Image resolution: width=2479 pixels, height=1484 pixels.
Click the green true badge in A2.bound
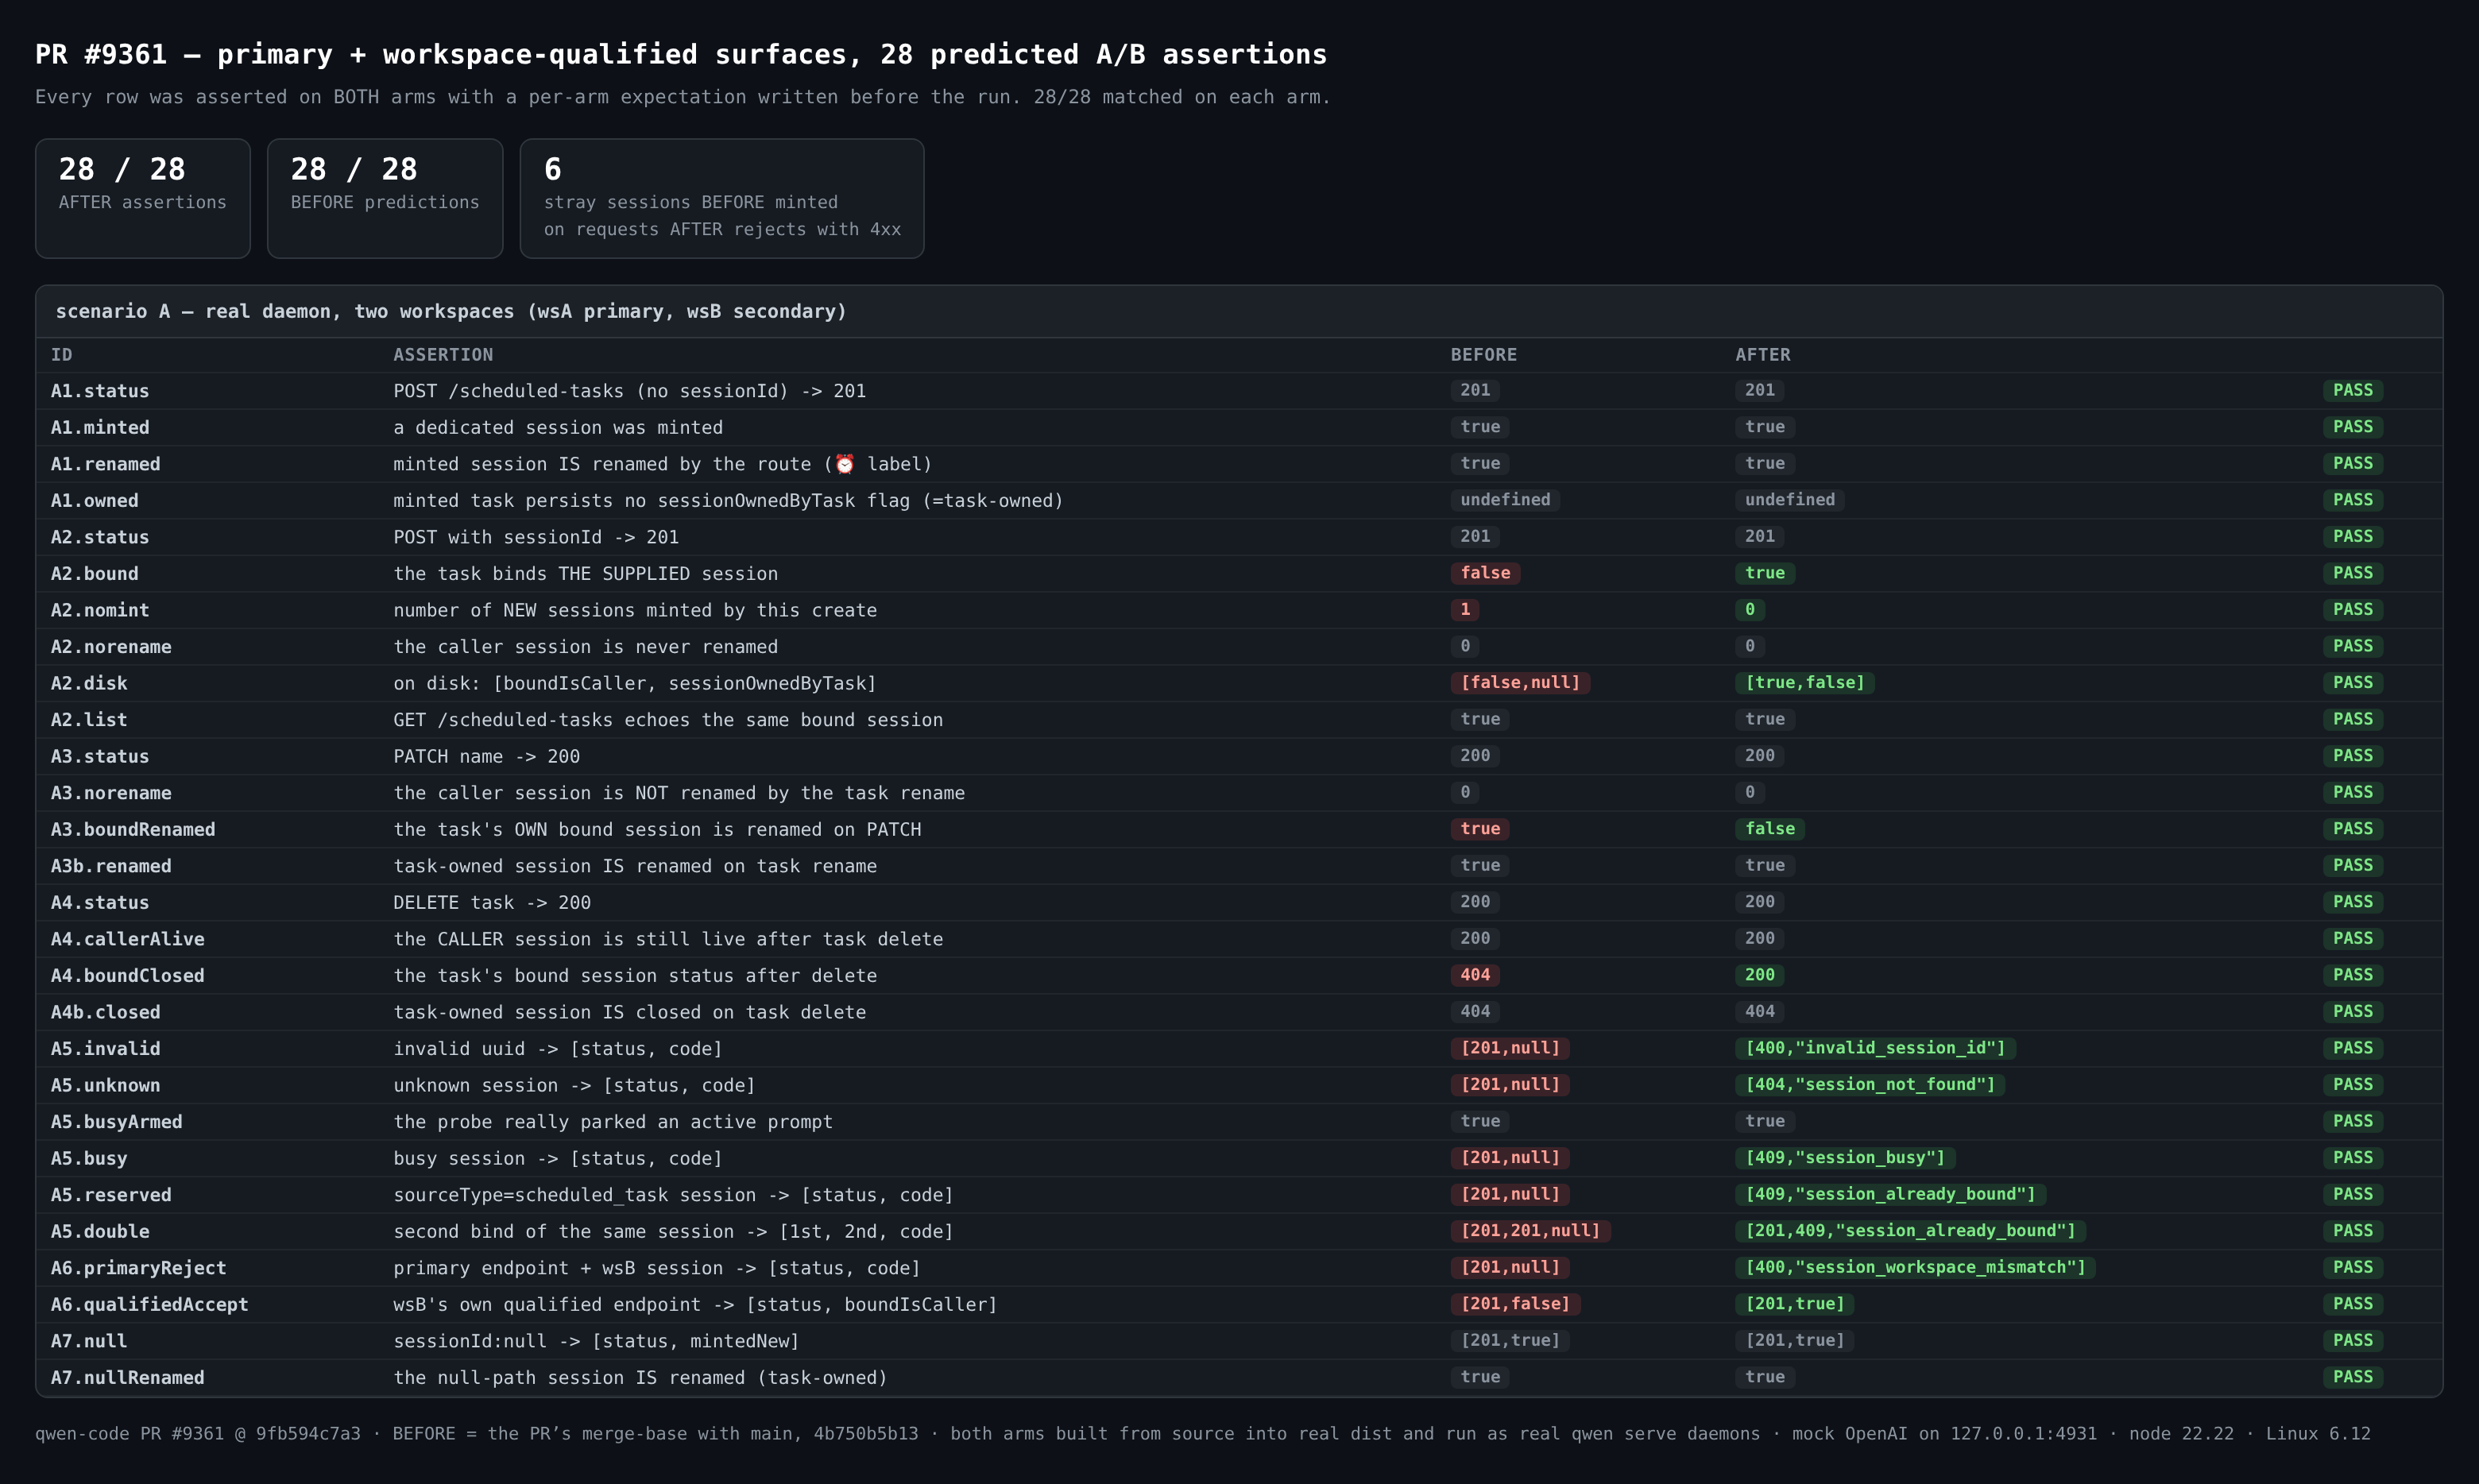1765,573
